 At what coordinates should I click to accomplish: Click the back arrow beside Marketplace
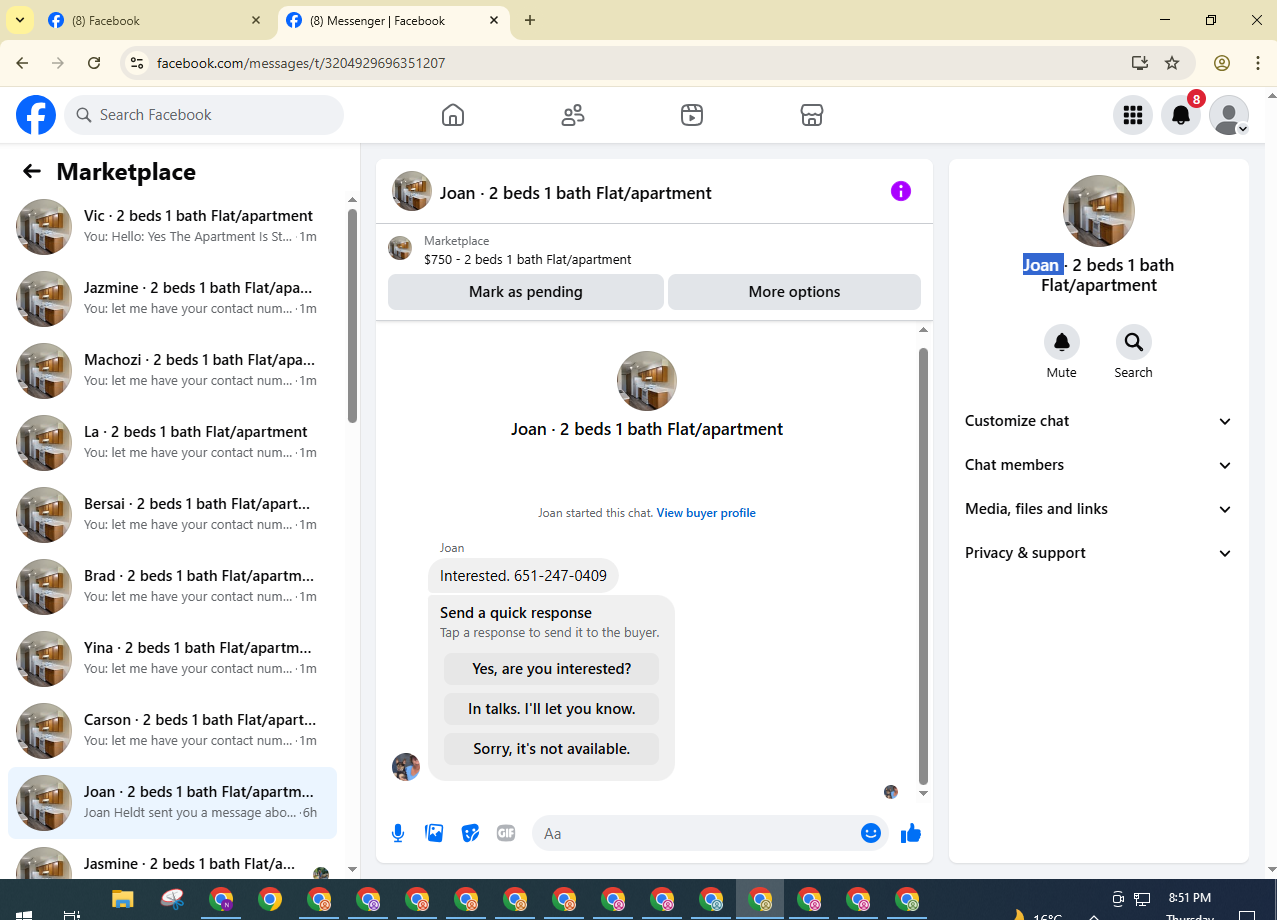(32, 171)
